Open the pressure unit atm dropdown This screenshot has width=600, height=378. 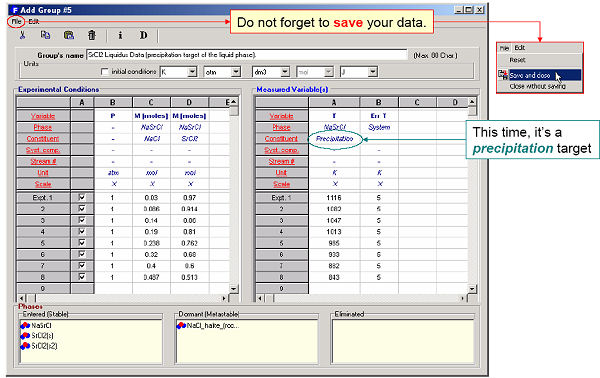236,72
